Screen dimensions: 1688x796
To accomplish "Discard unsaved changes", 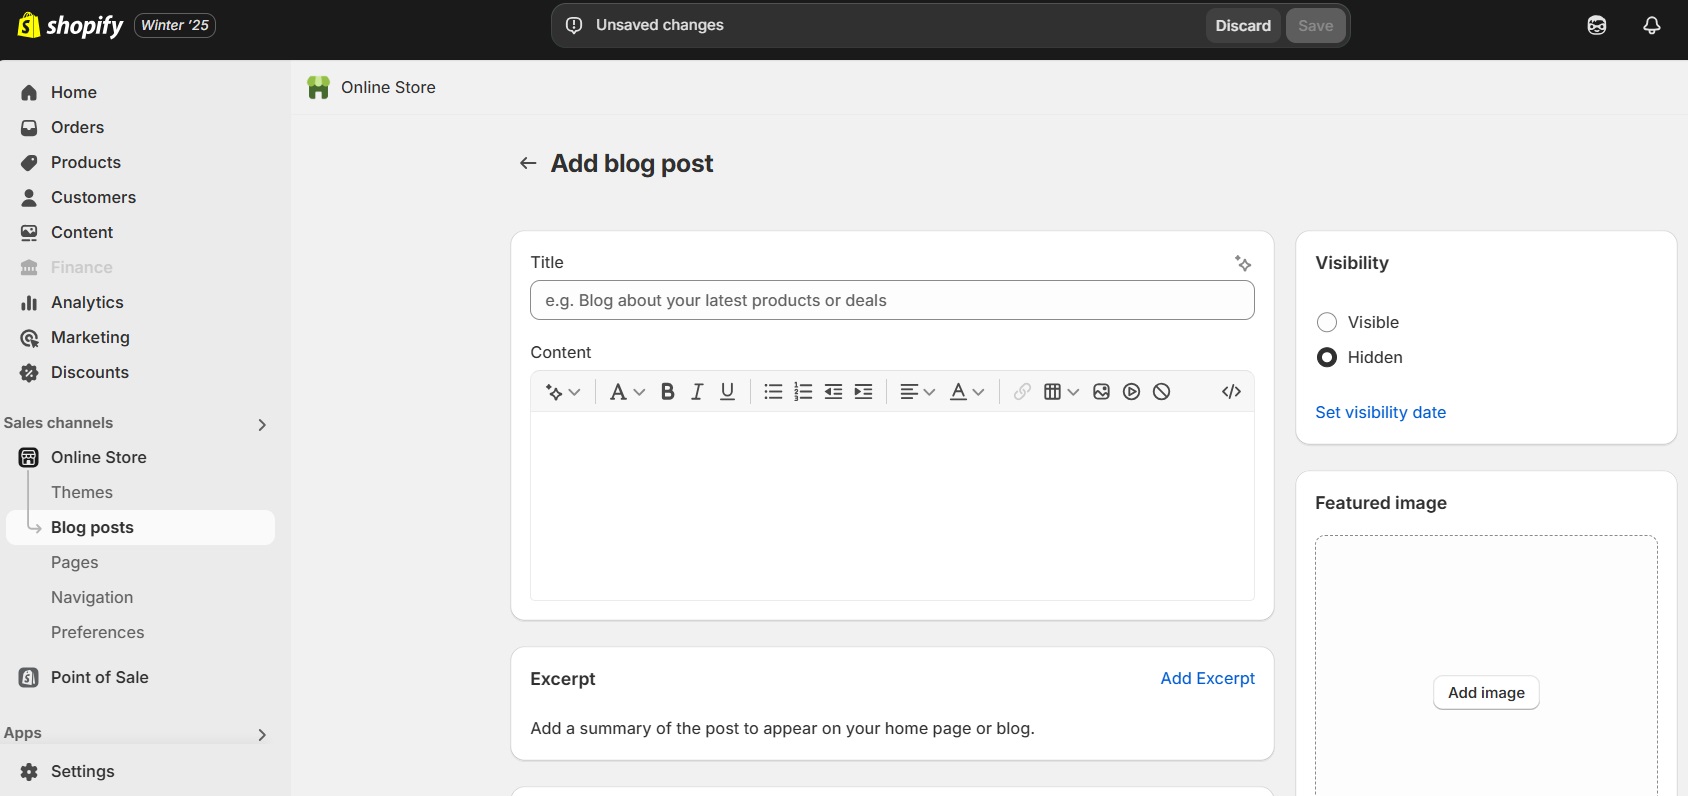I will tap(1243, 26).
